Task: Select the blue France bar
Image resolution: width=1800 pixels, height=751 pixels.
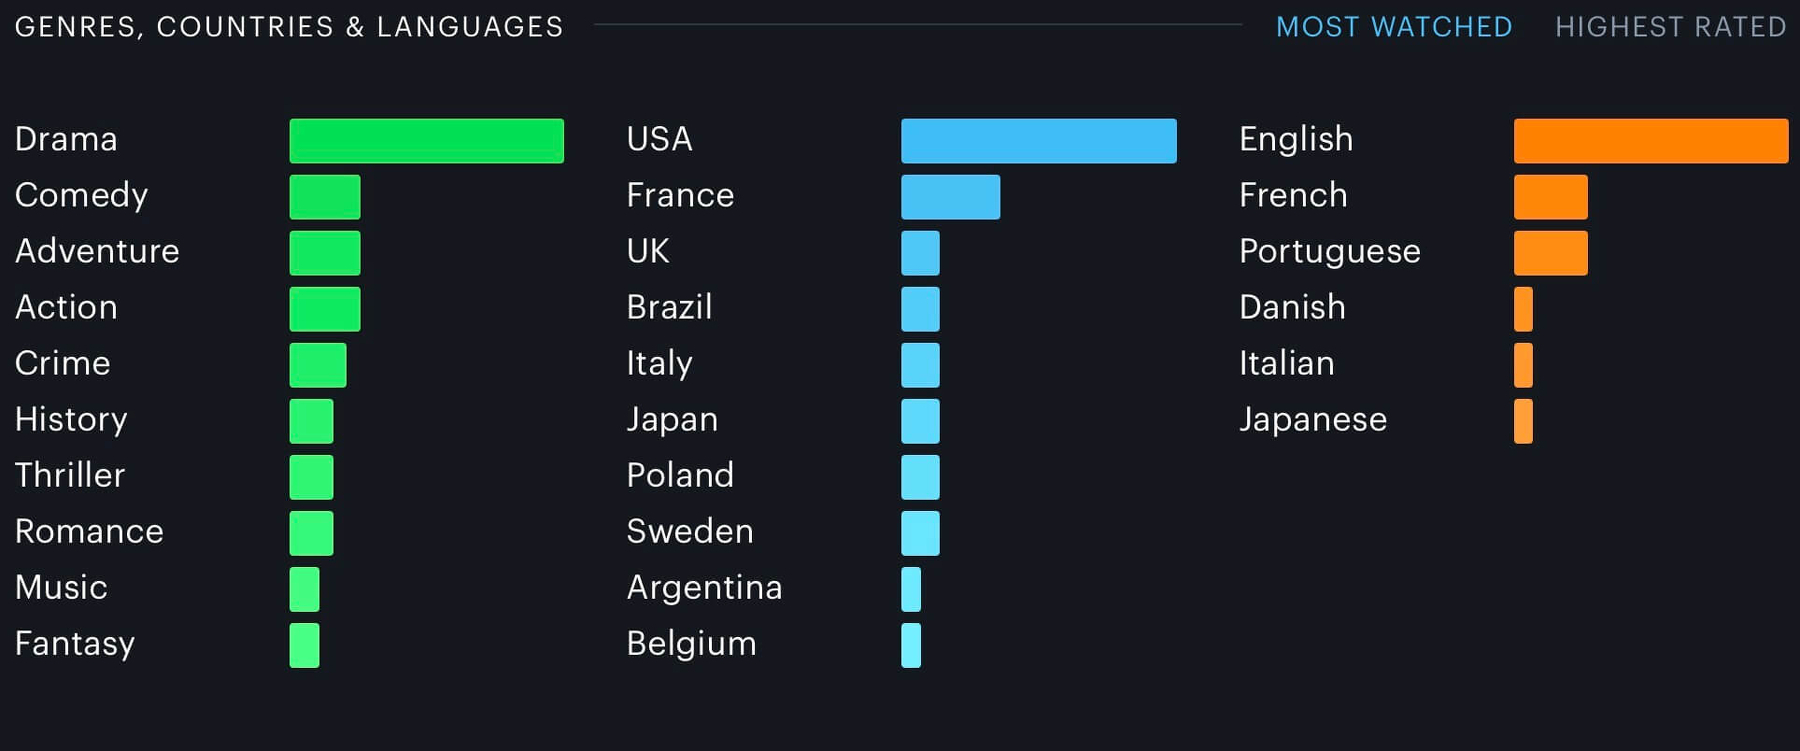Action: 950,197
